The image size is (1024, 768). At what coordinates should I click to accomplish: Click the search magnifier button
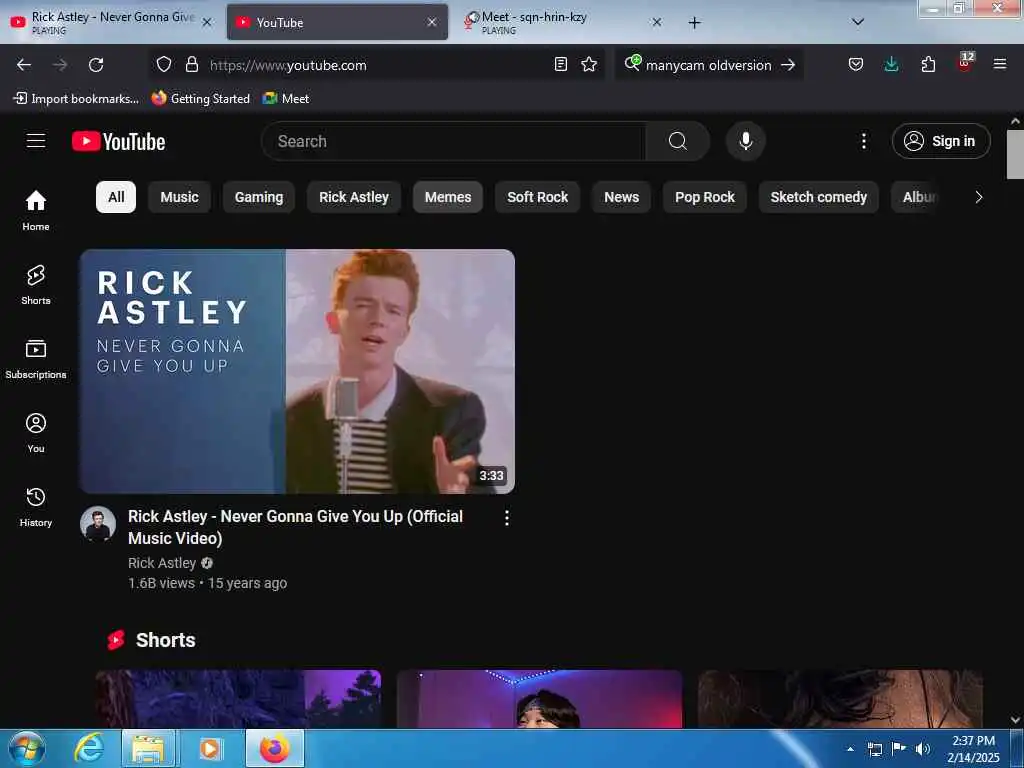point(678,141)
